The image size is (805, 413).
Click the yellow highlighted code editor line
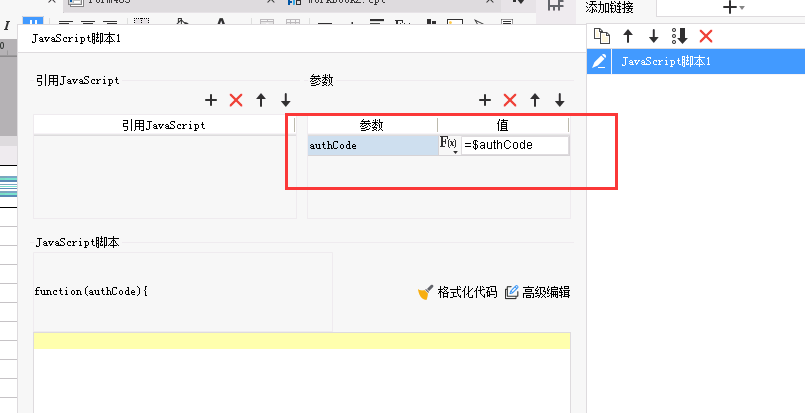301,342
